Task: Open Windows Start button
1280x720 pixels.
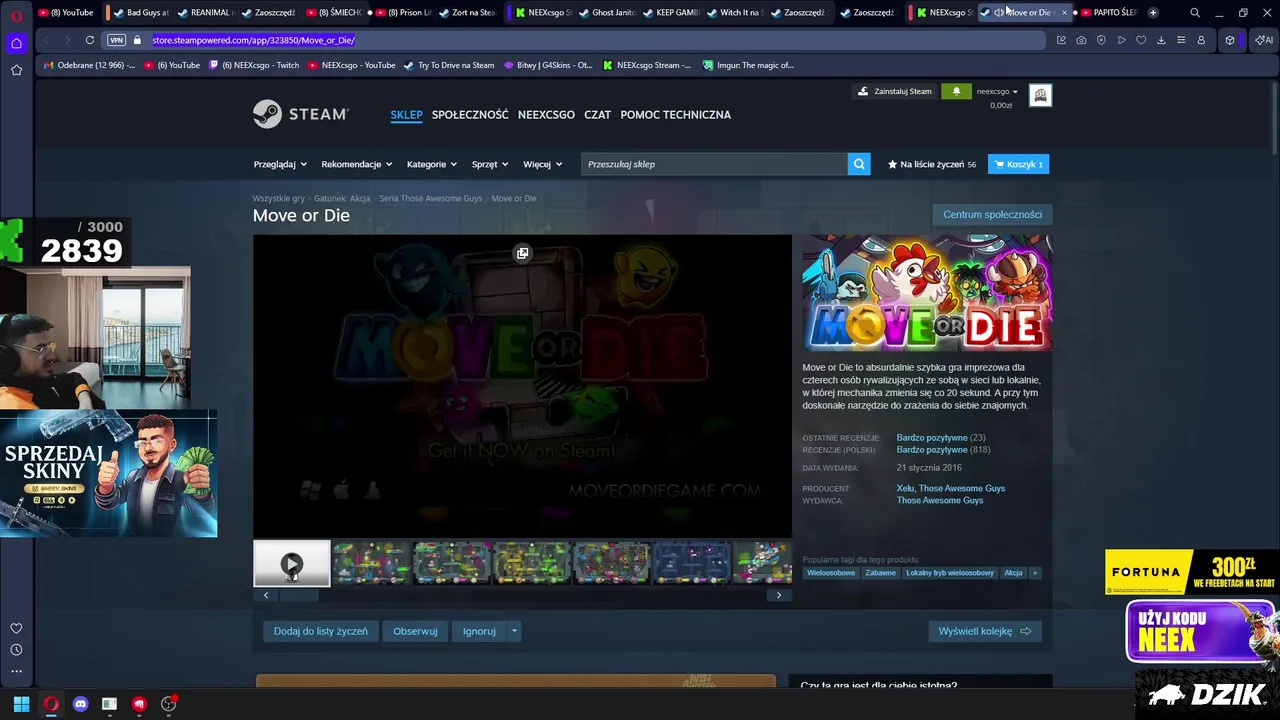Action: point(21,703)
